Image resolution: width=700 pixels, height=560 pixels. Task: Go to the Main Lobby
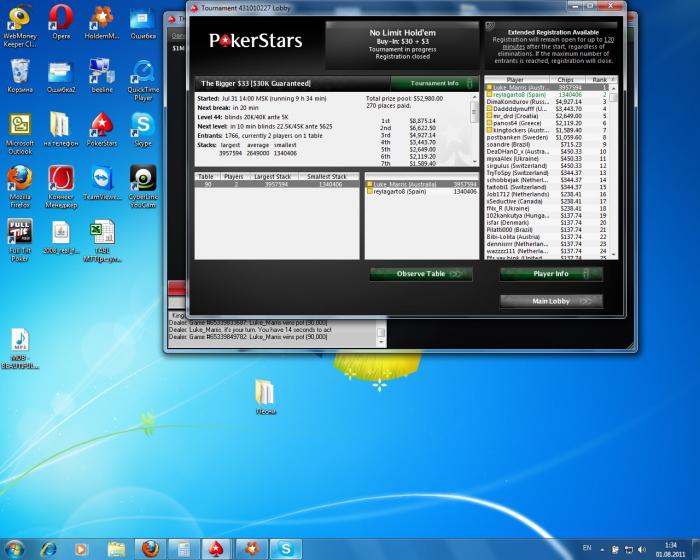tap(551, 300)
